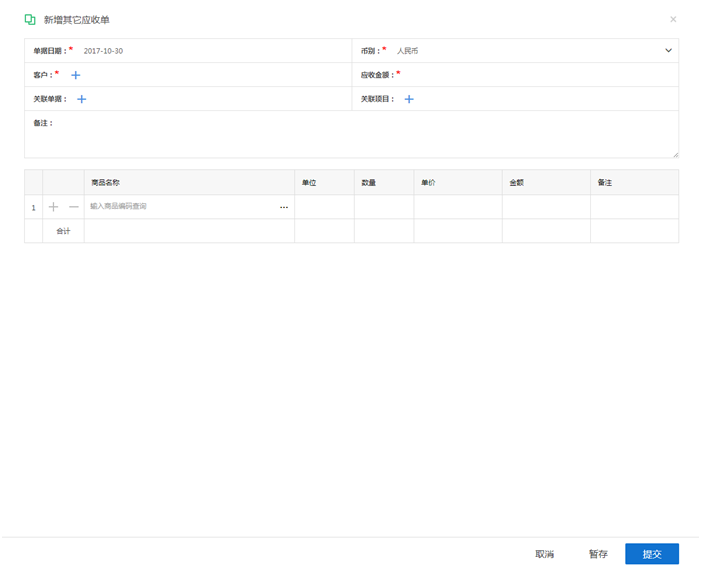Click the green document icon beside the title
This screenshot has height=574, width=701.
[x=30, y=20]
